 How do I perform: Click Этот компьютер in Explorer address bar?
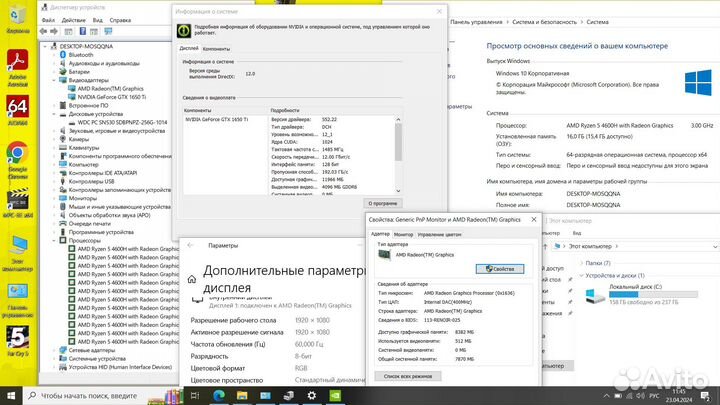click(590, 247)
